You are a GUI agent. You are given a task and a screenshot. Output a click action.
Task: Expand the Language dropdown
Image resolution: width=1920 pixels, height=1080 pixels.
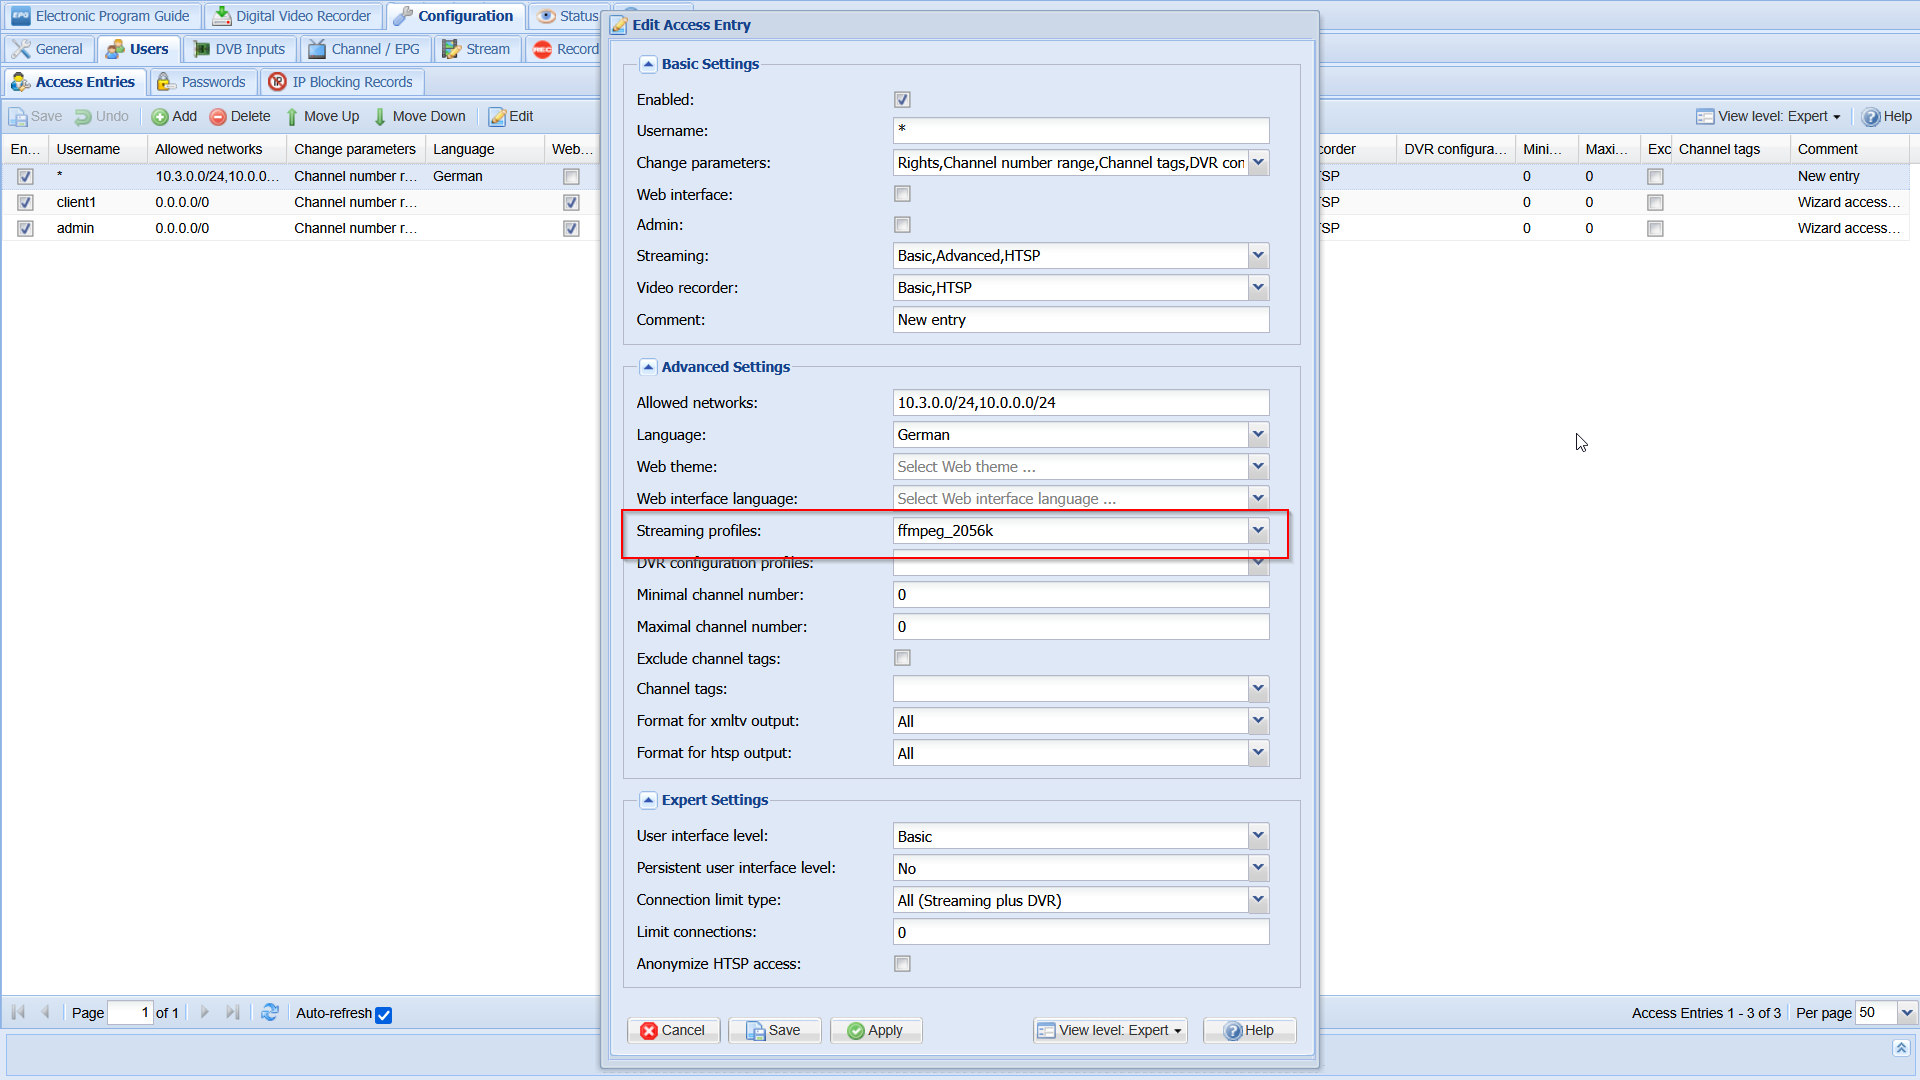pos(1258,435)
